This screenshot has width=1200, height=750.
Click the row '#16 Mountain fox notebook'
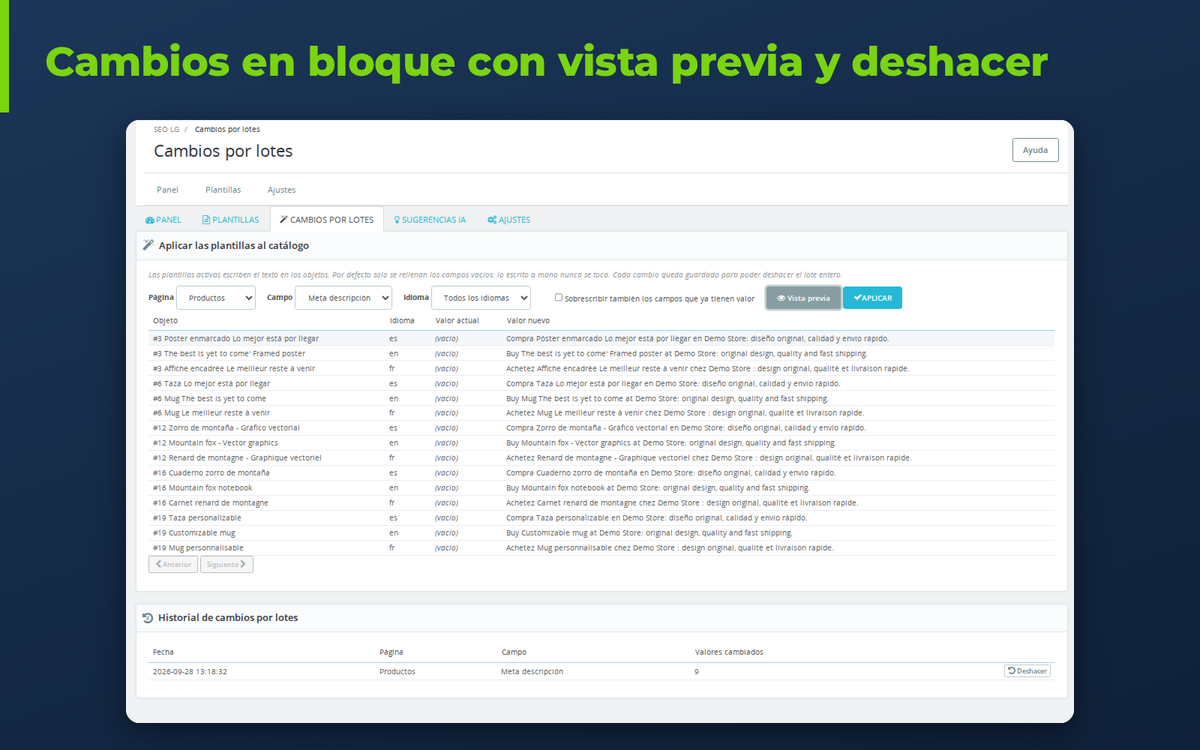coord(601,488)
